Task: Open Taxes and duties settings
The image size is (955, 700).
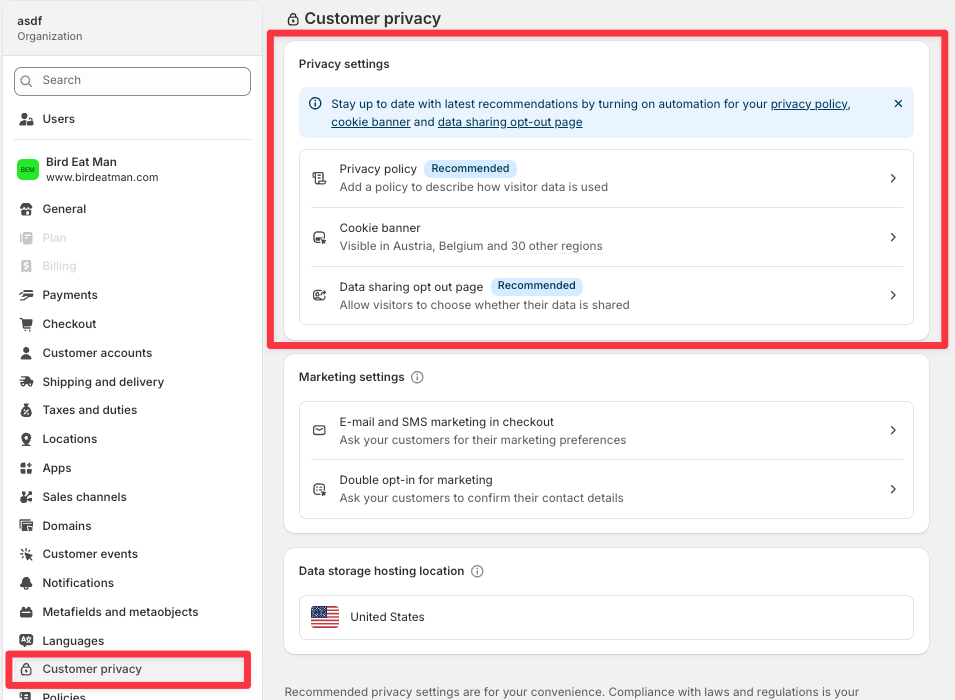Action: tap(132, 410)
